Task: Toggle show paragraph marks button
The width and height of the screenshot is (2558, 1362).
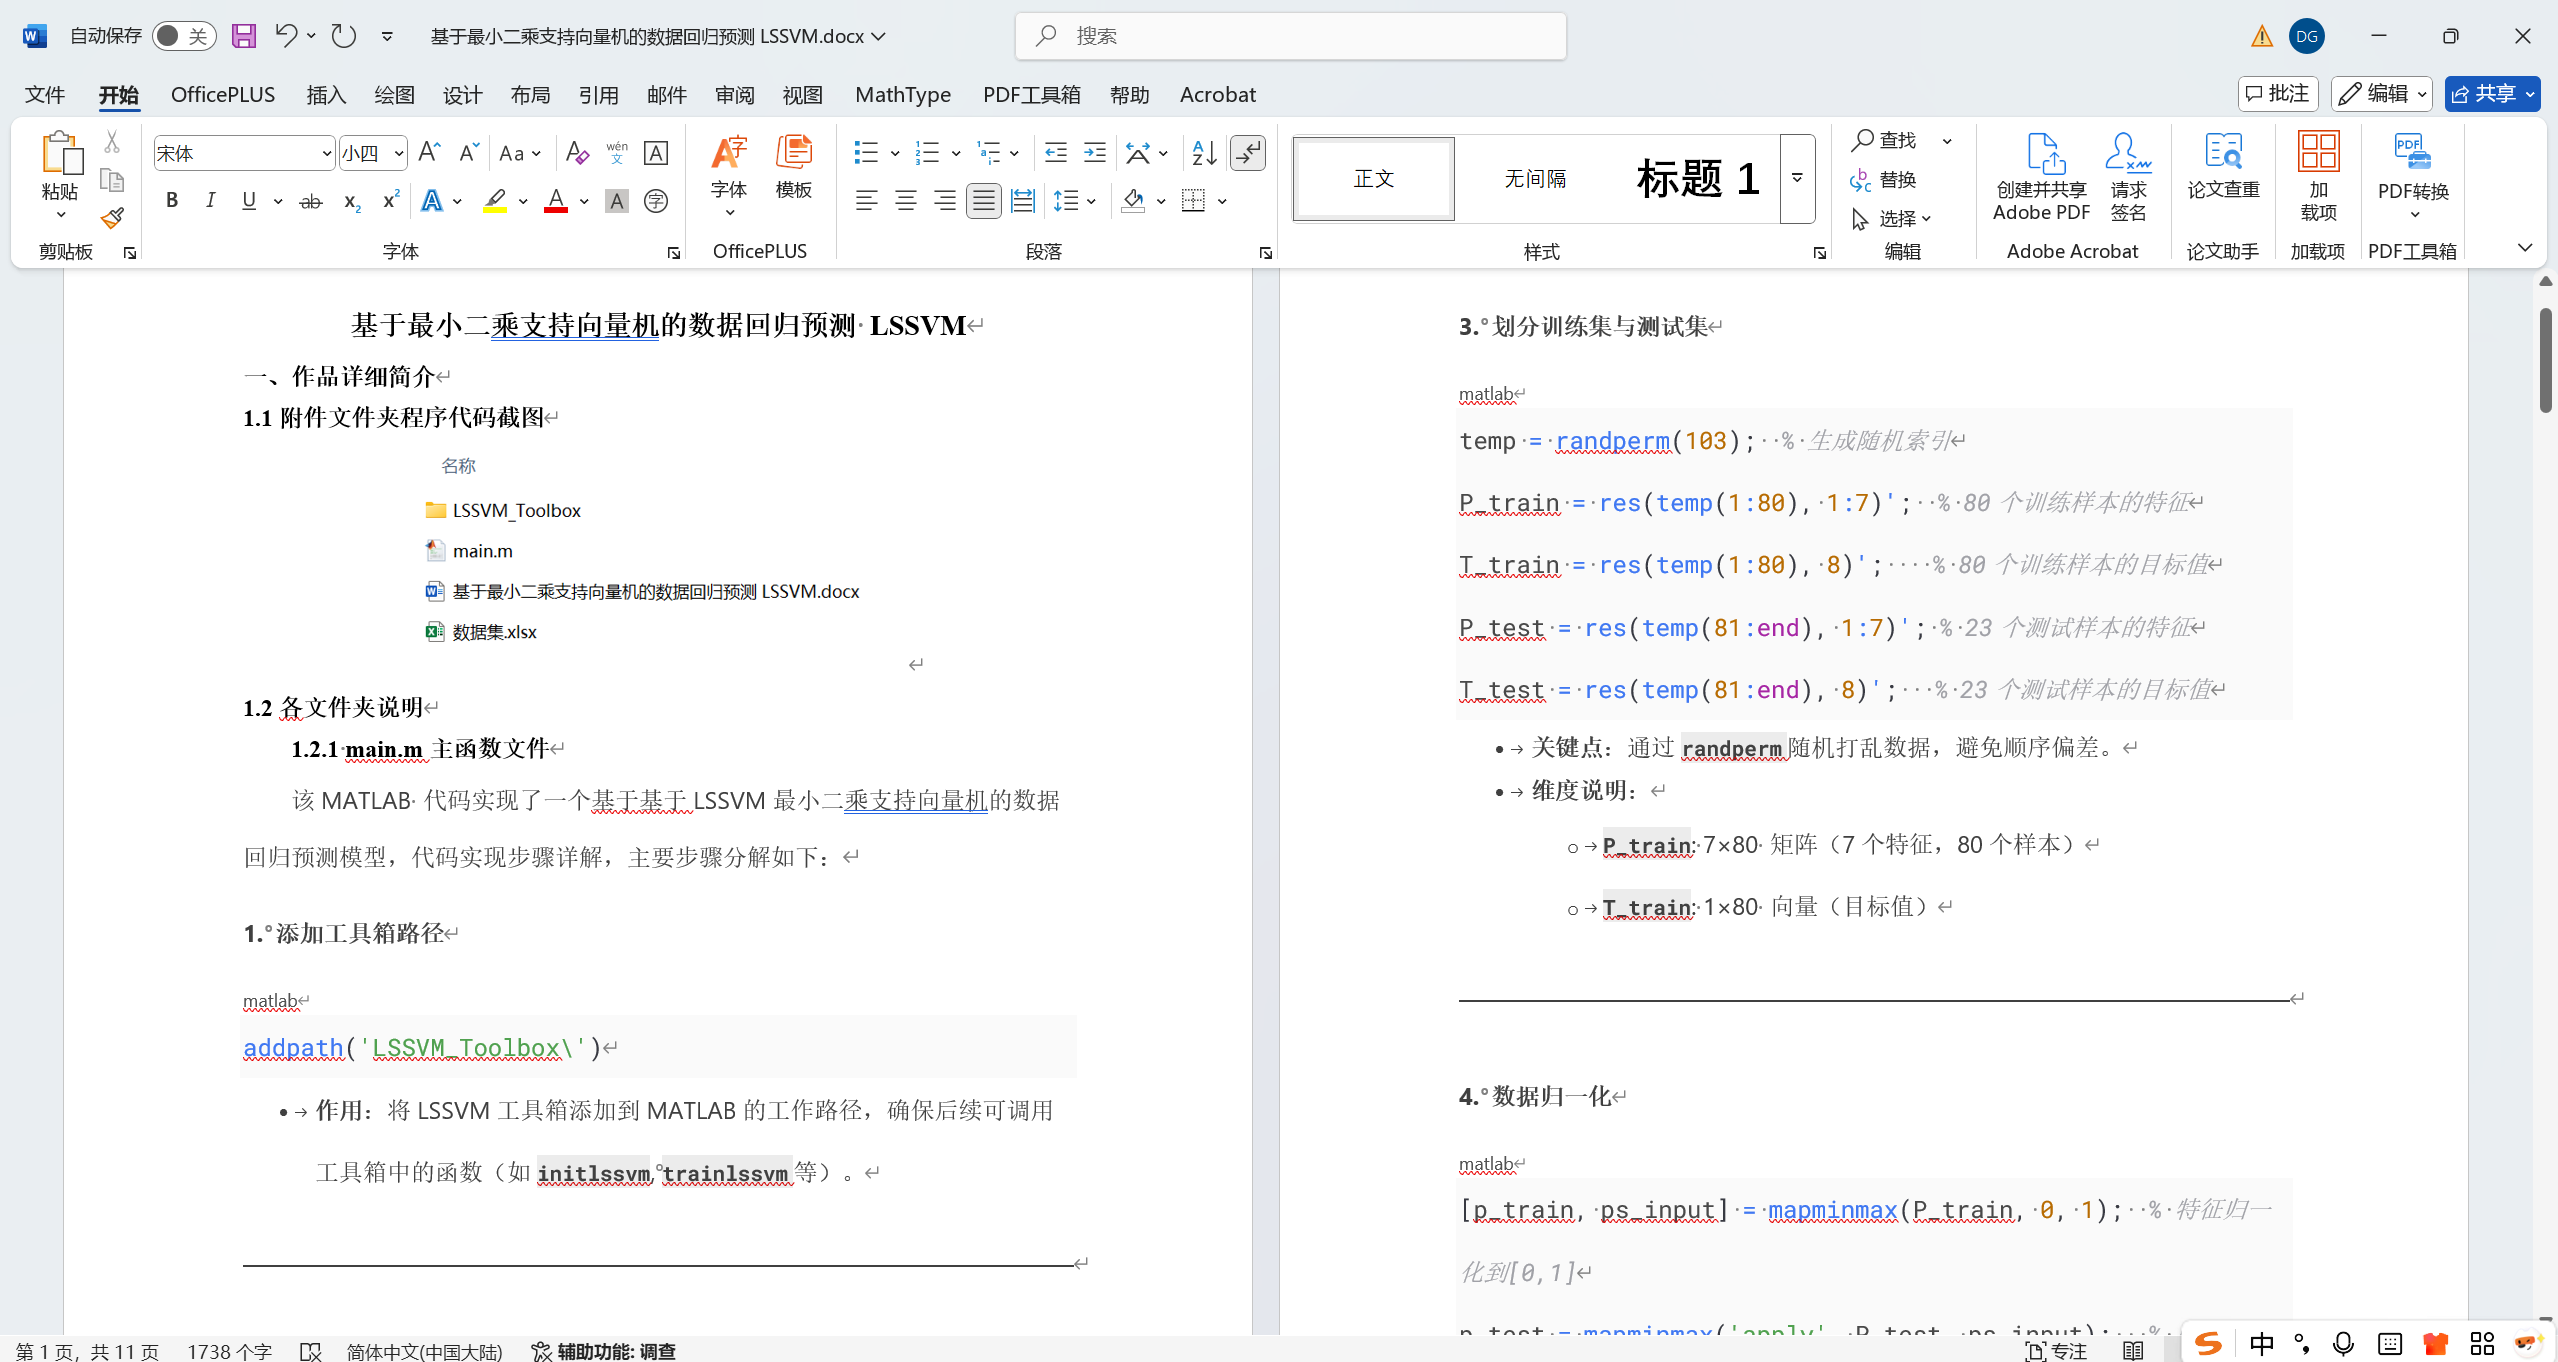Action: [1248, 153]
